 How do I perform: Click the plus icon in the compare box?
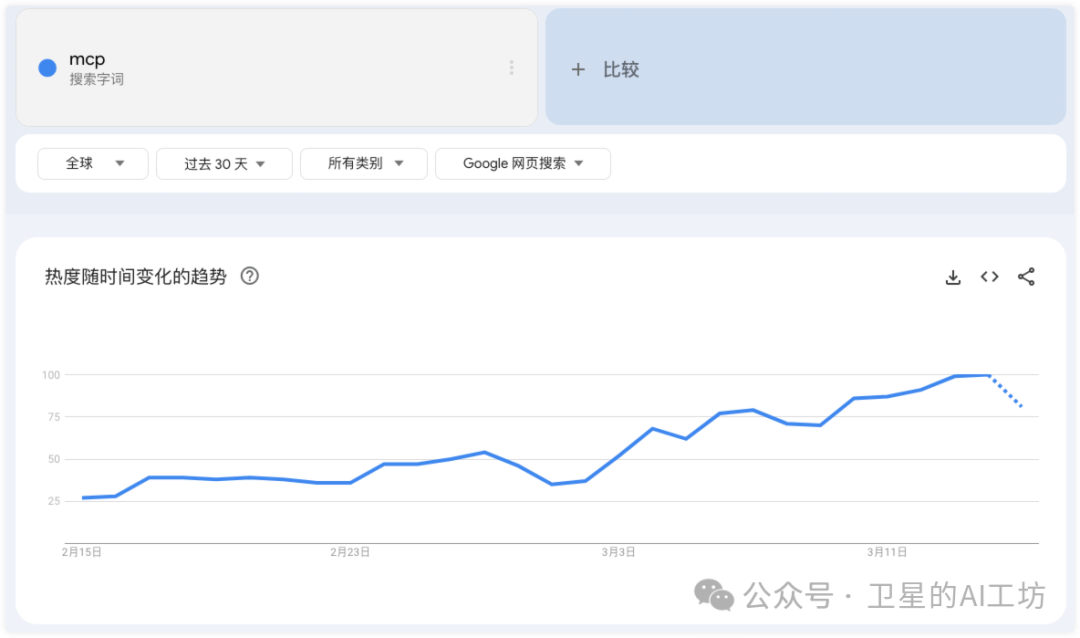[578, 69]
